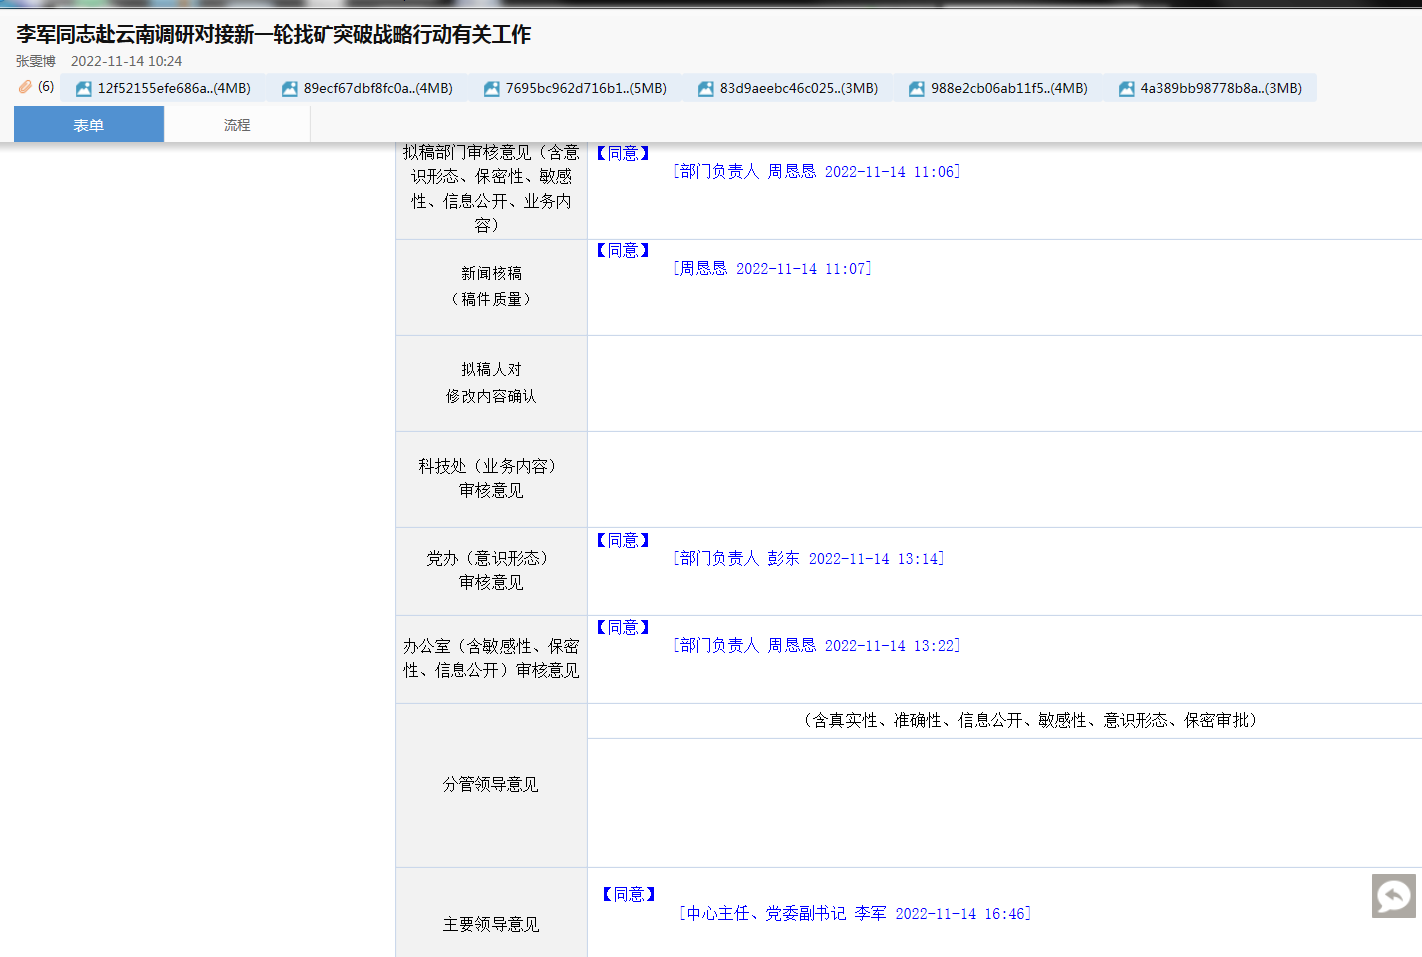Click the empty 拟稿人对修改内容确认 field
The height and width of the screenshot is (957, 1422).
pyautogui.click(x=1004, y=383)
